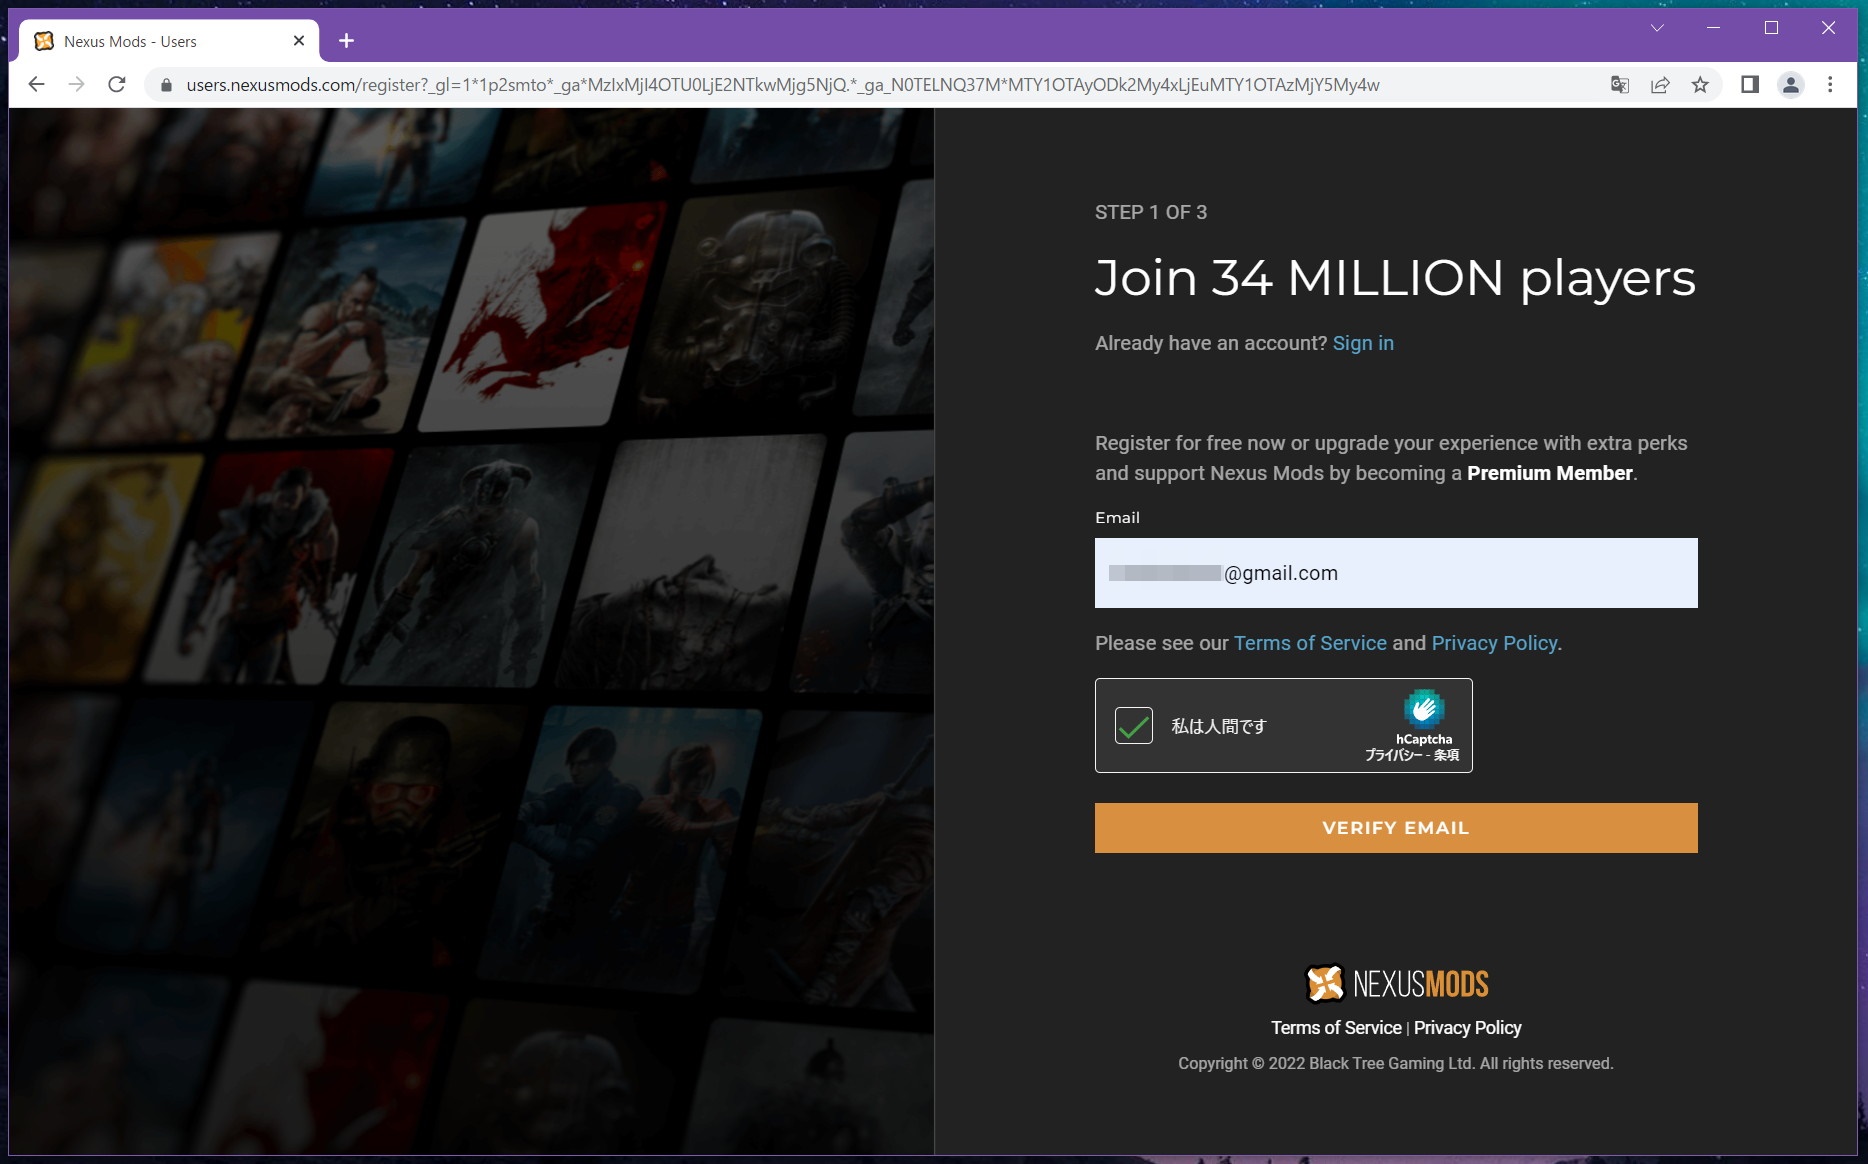Image resolution: width=1868 pixels, height=1164 pixels.
Task: Click the browser forward arrow
Action: point(76,85)
